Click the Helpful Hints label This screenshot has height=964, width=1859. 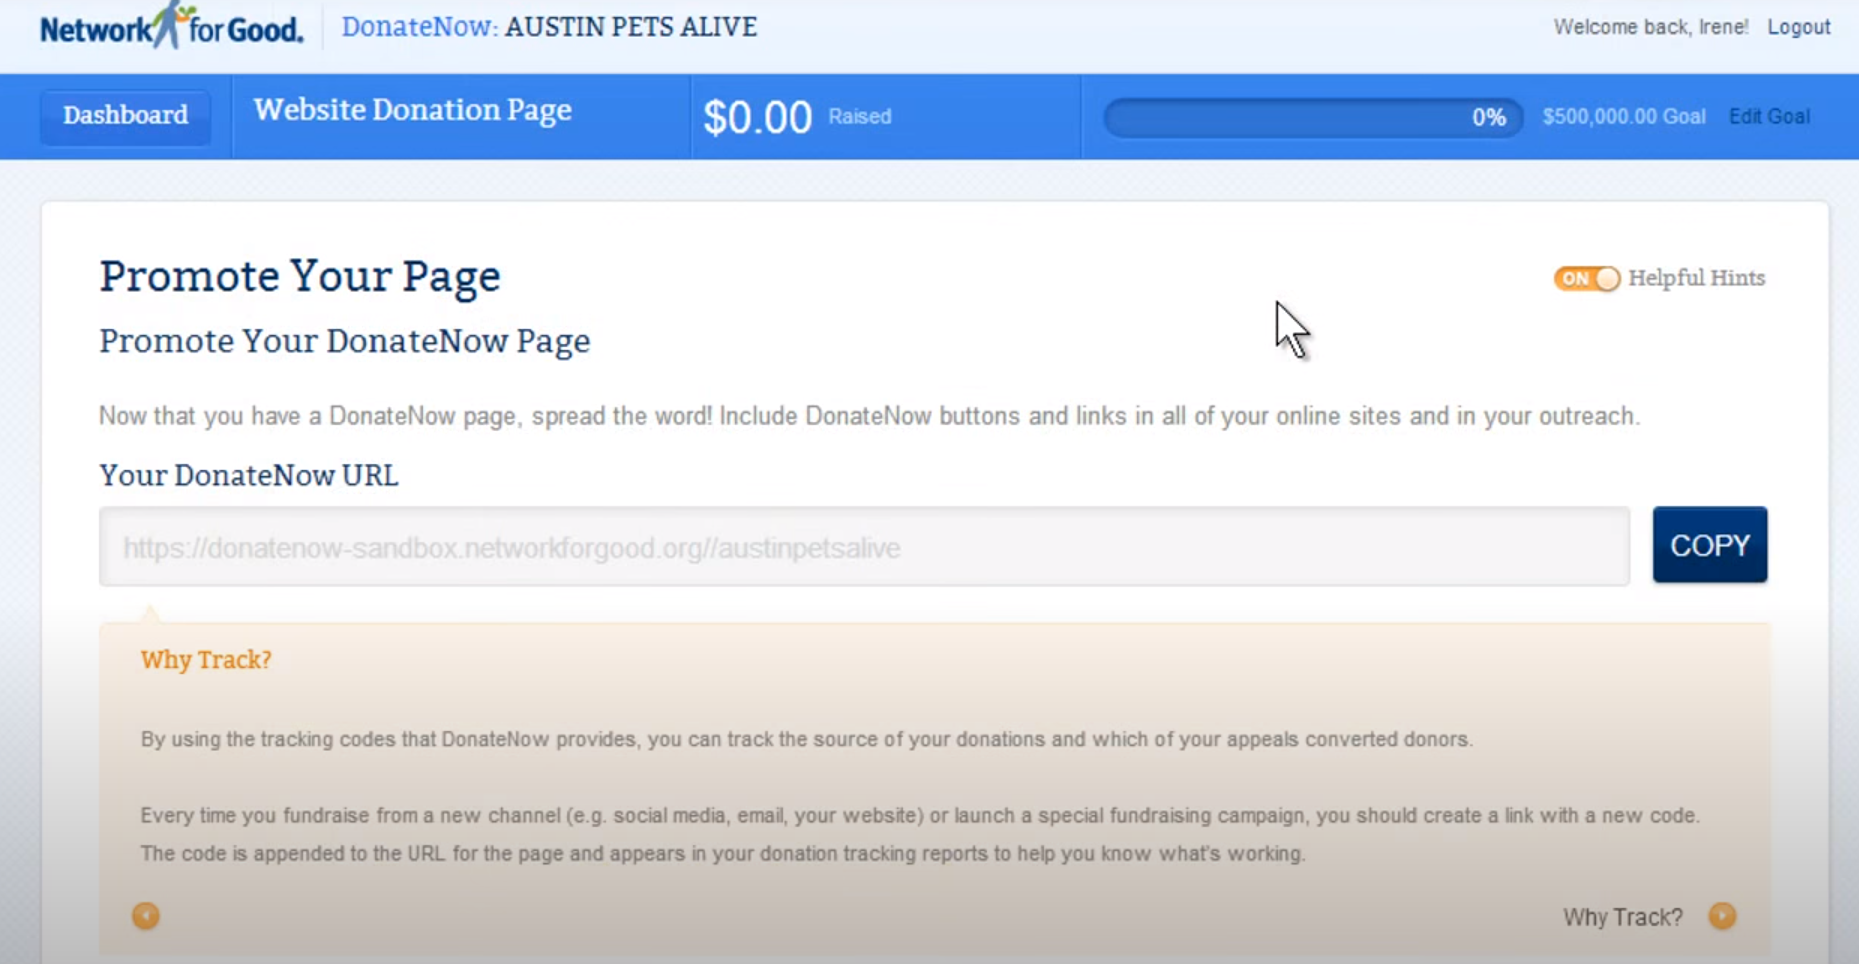(1696, 278)
